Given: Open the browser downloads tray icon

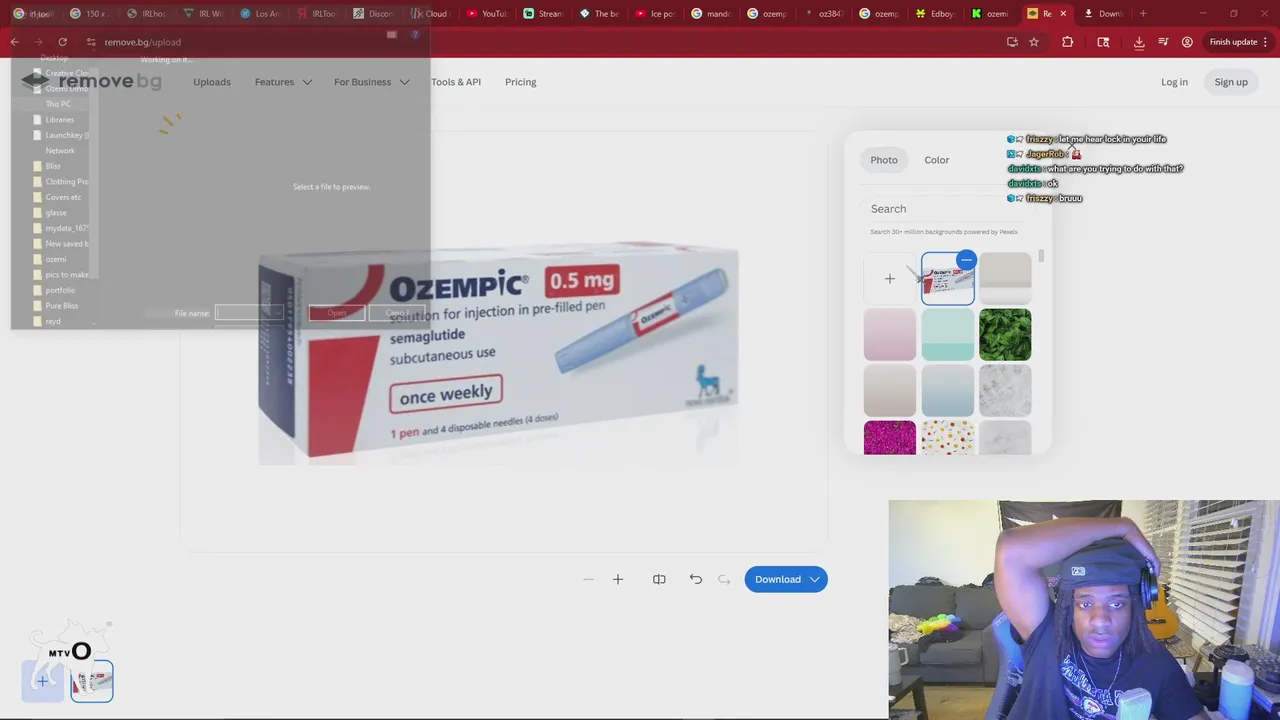Looking at the screenshot, I should coord(1139,42).
